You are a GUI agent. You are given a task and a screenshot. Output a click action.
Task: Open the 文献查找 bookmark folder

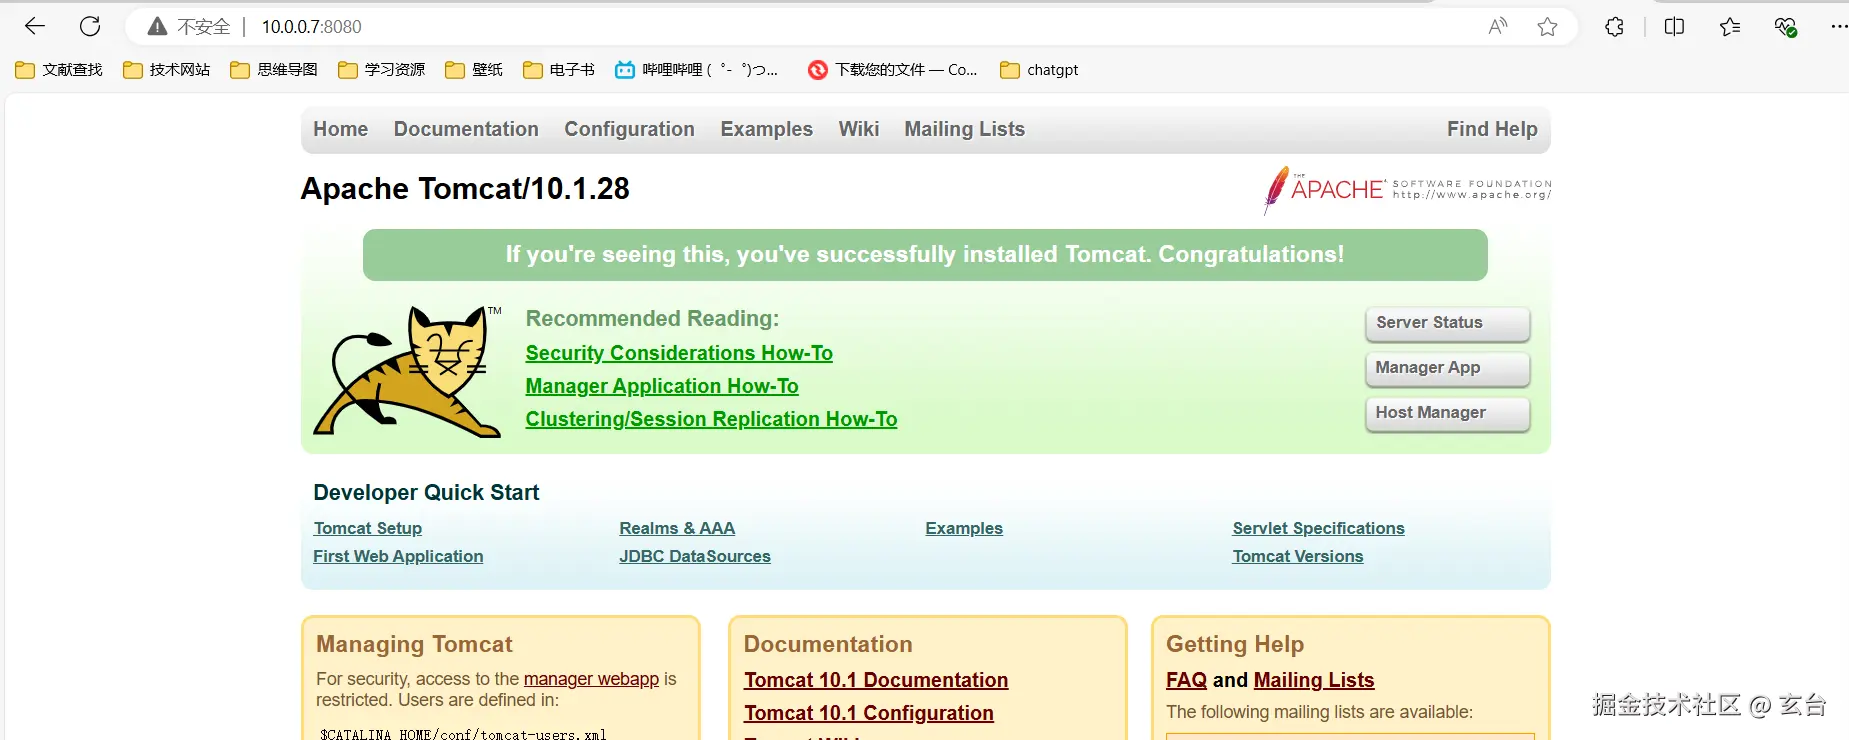(x=59, y=70)
